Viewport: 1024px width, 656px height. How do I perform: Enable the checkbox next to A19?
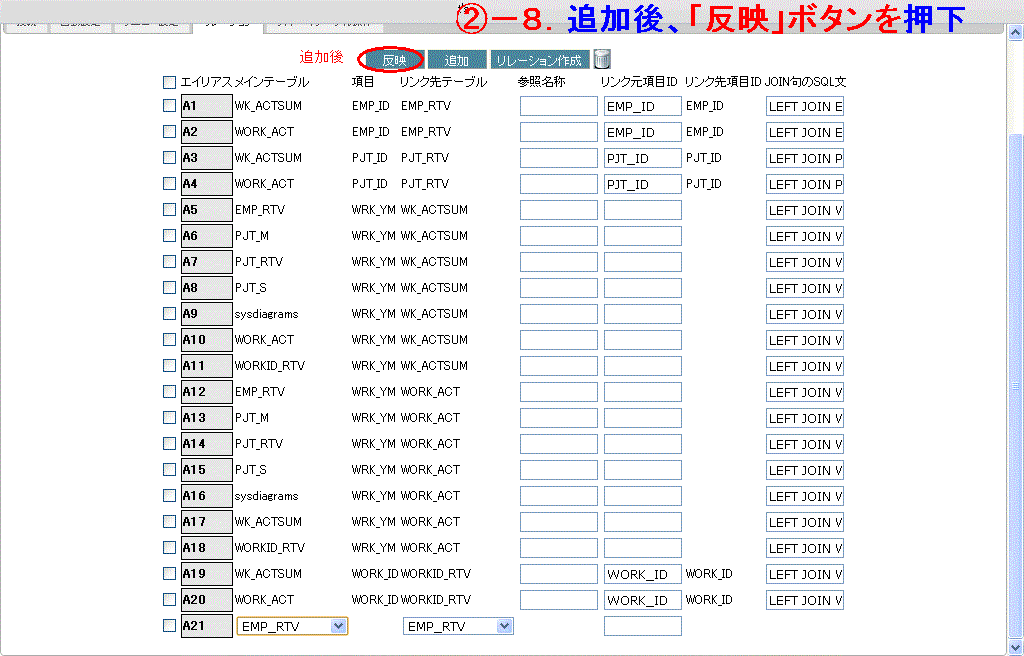169,574
